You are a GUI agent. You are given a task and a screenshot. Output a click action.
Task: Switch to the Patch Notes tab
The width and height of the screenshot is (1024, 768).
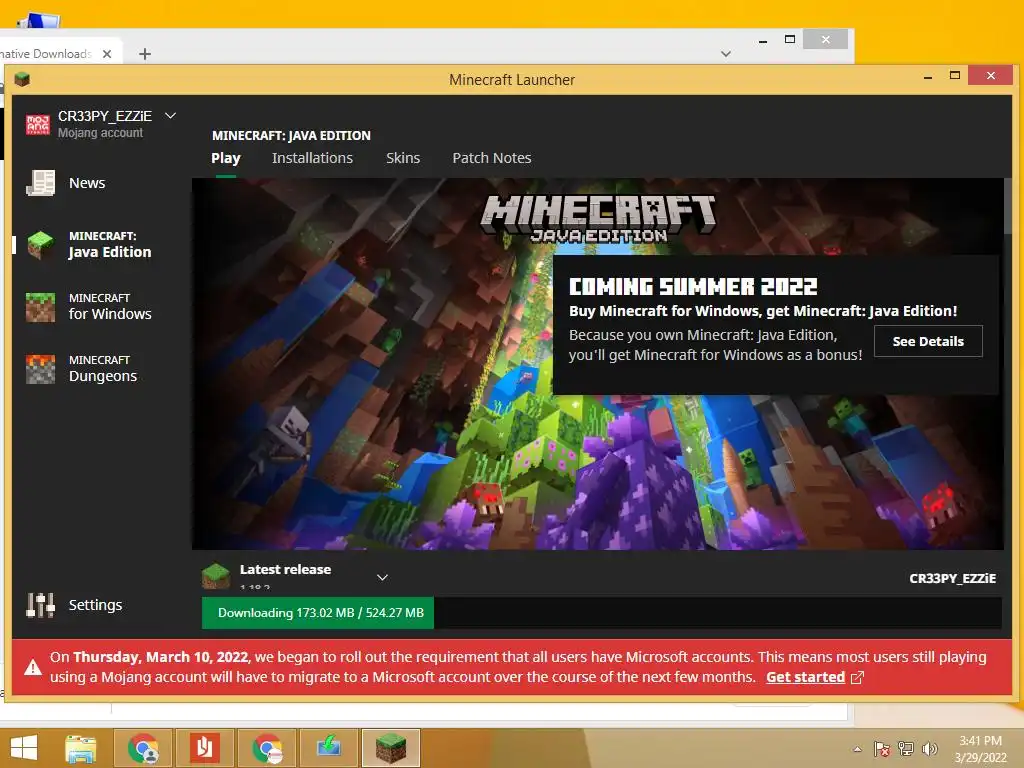[492, 158]
